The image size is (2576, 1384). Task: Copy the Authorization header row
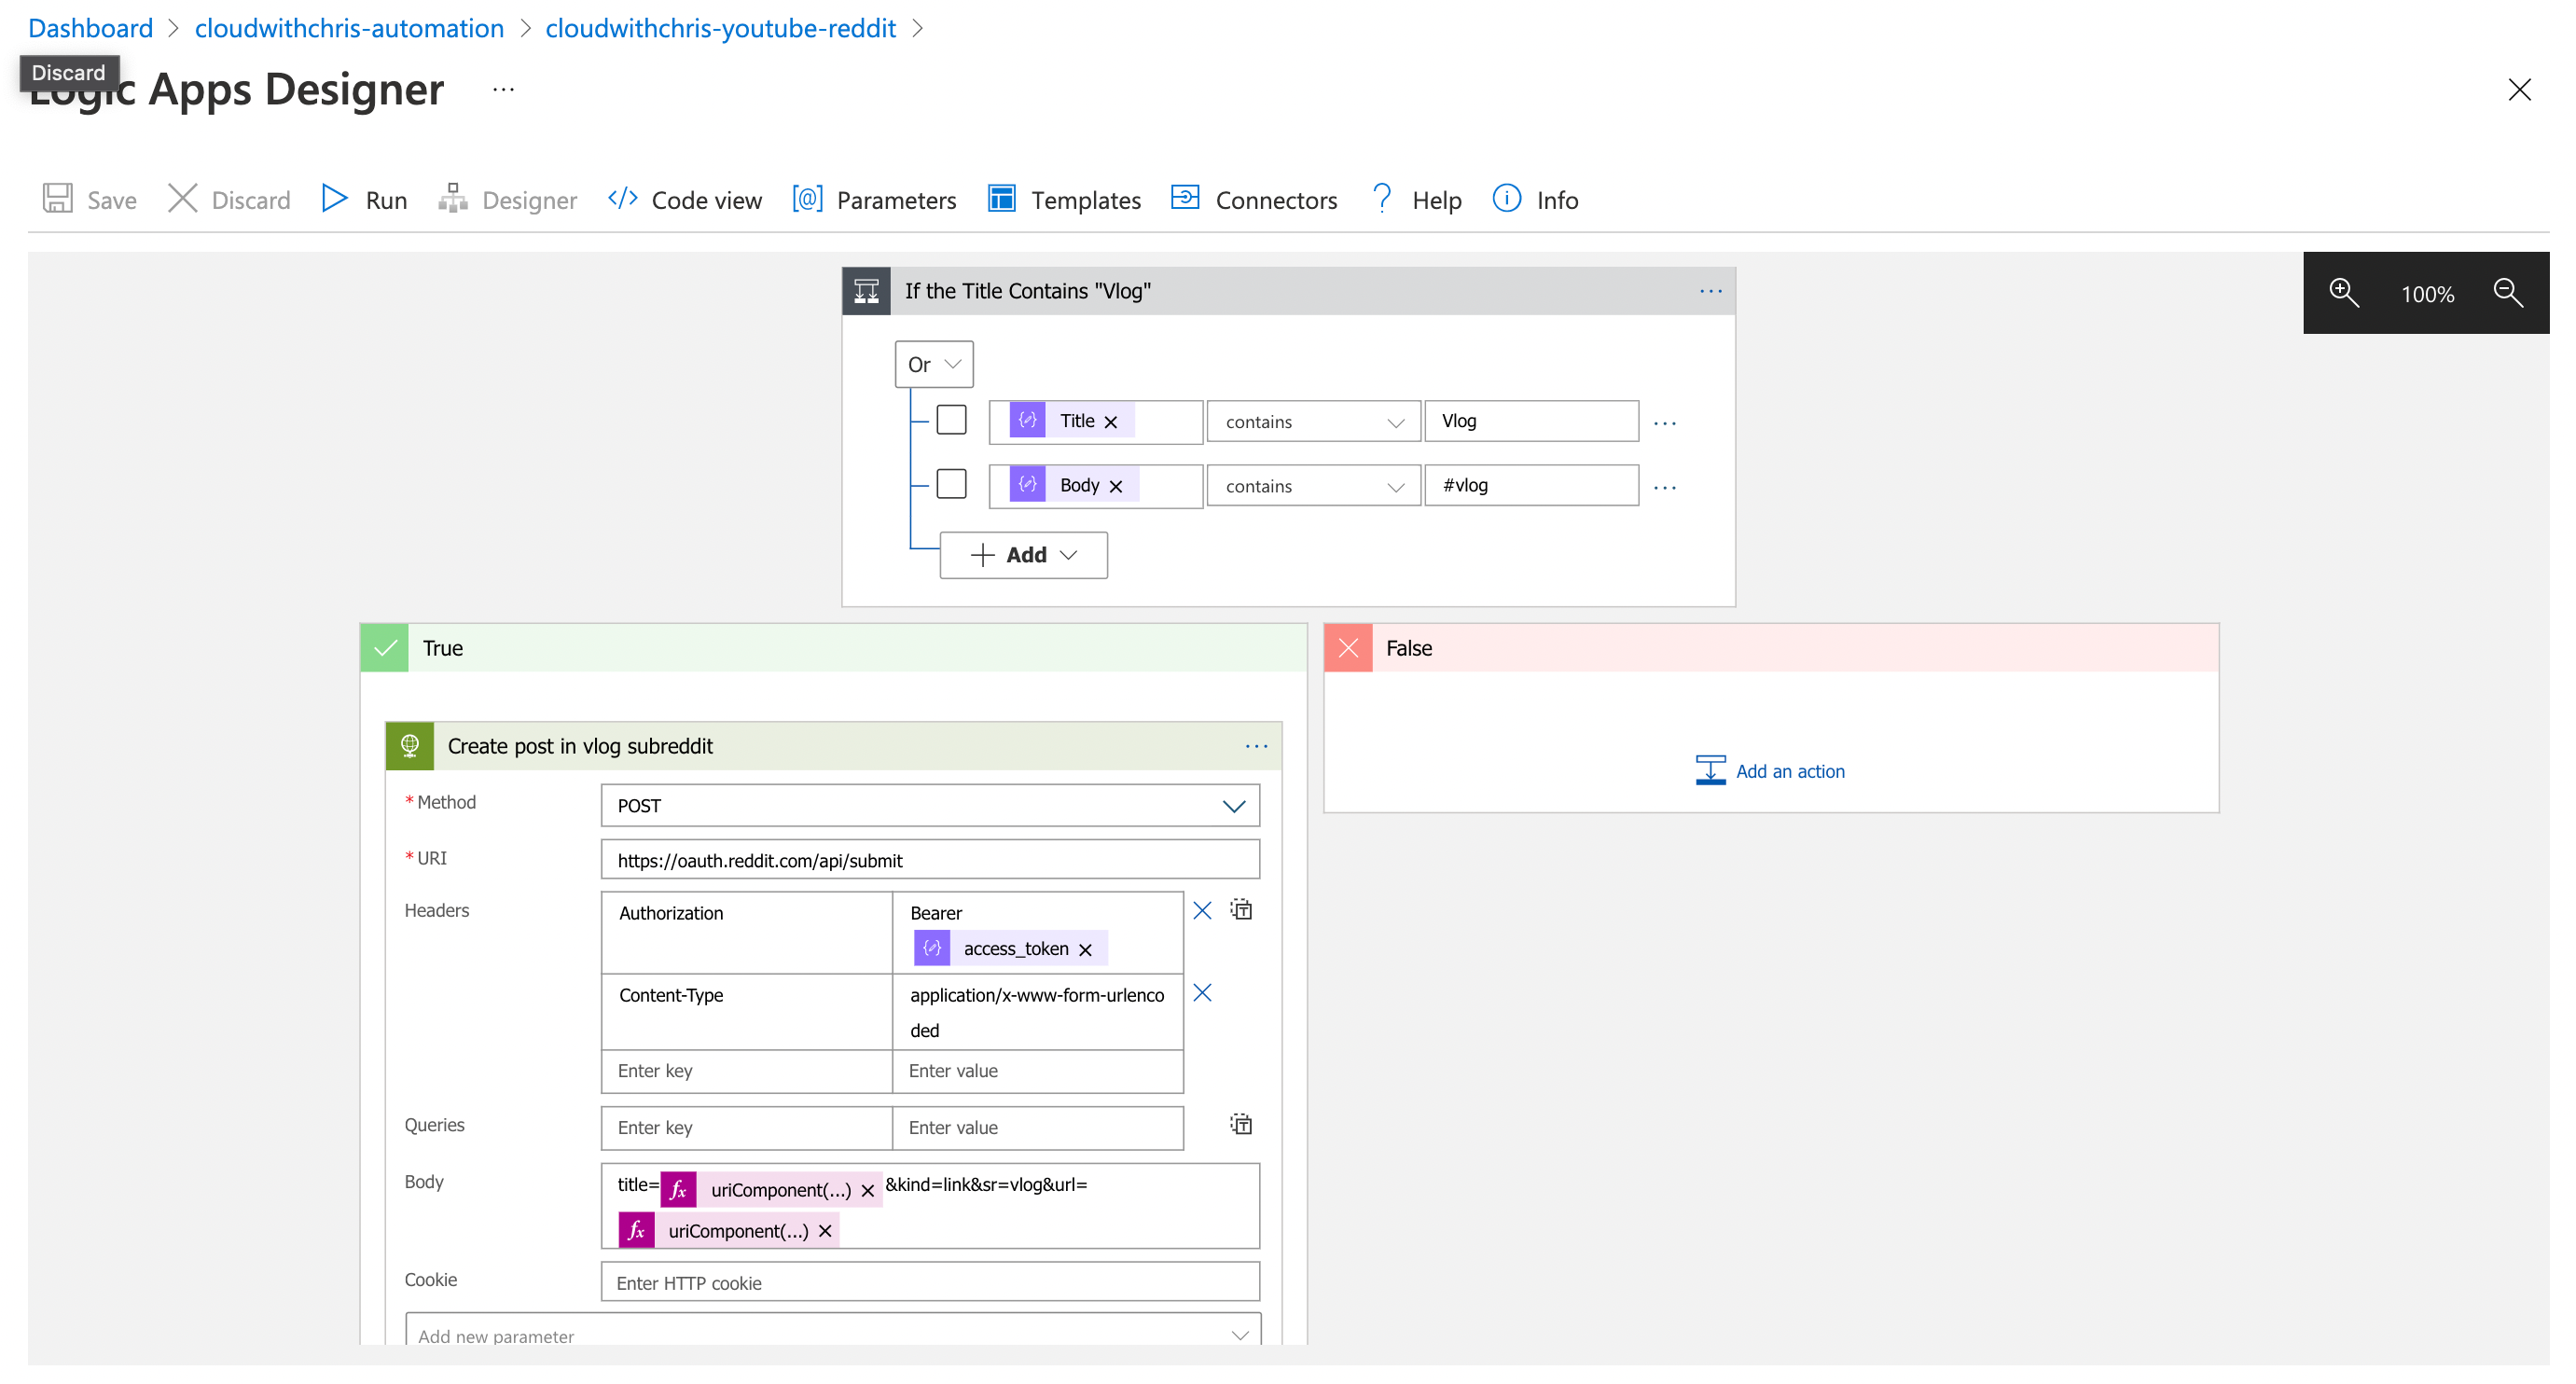(1241, 910)
